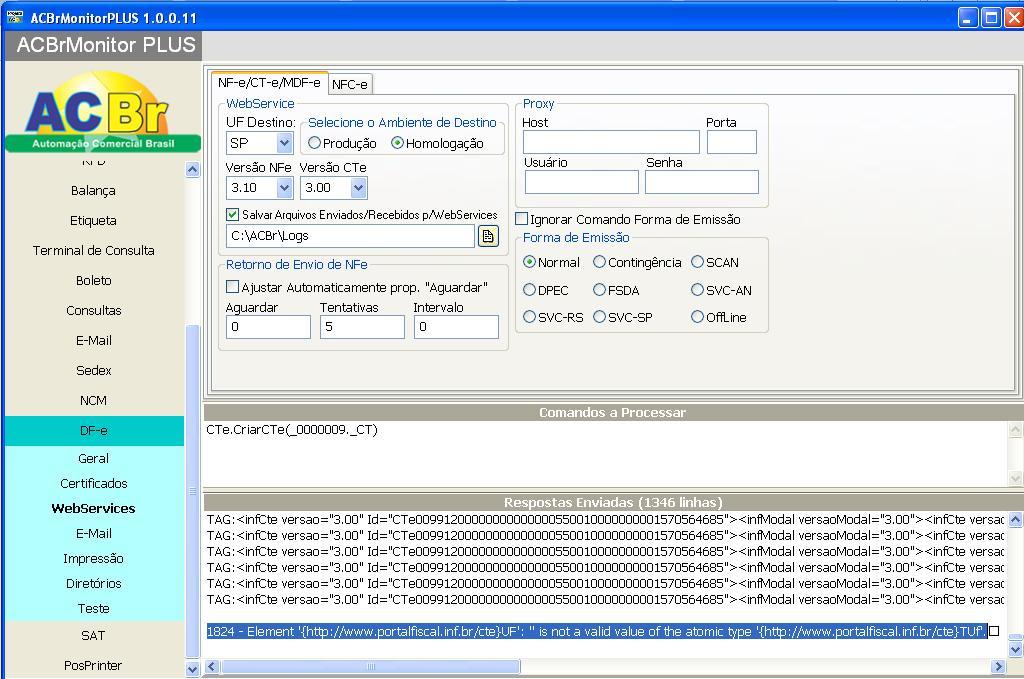The width and height of the screenshot is (1024, 679).
Task: Click Respostas Enviadas scroll up arrow
Action: [1015, 520]
